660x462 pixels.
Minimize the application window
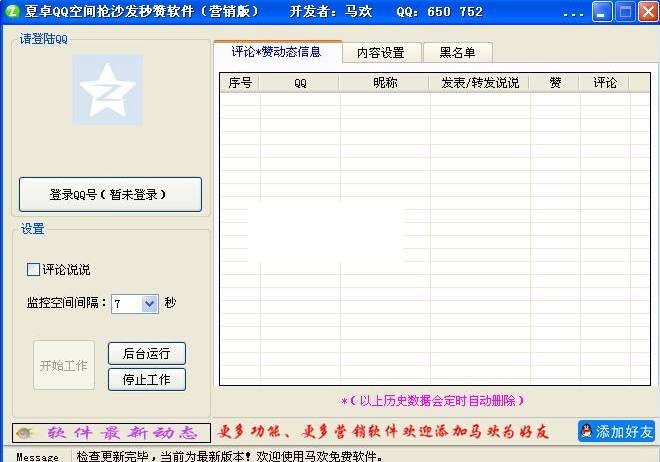tap(601, 13)
